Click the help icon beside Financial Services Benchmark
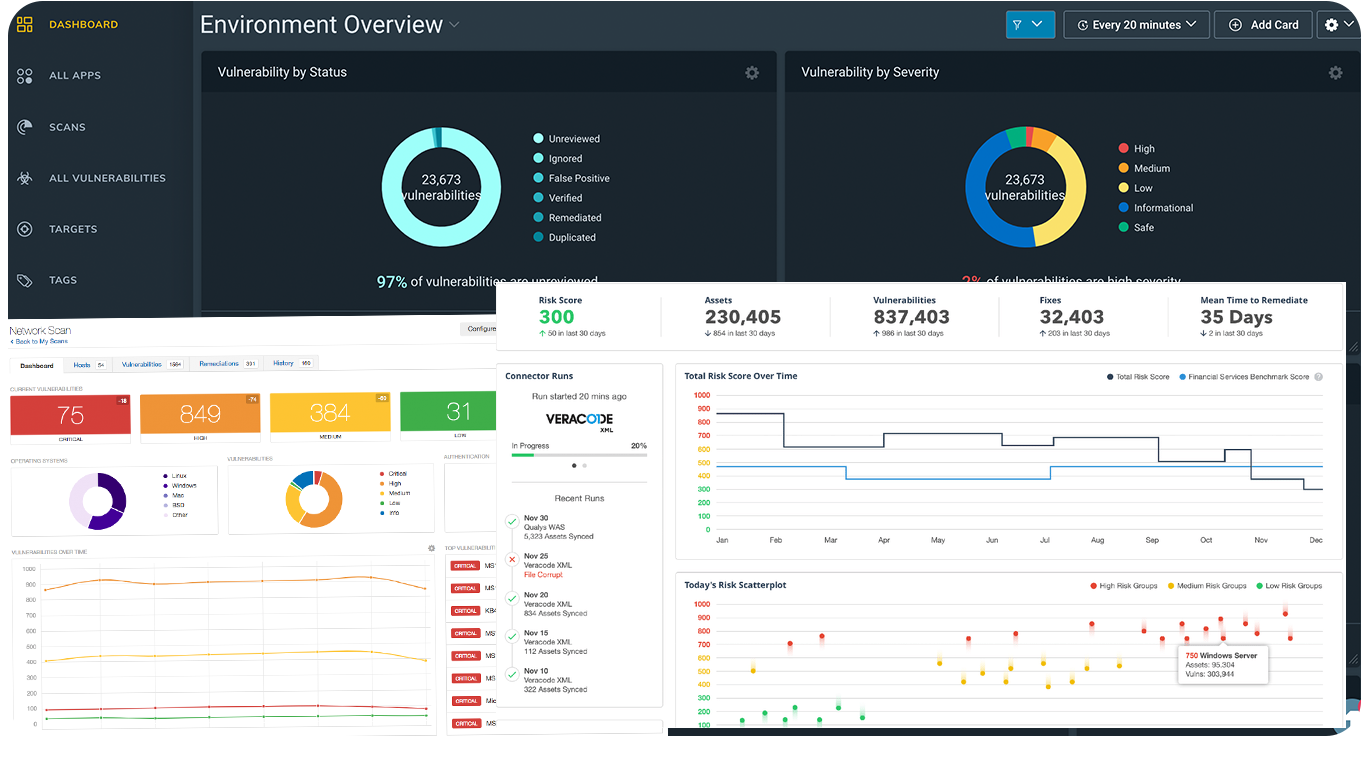The height and width of the screenshot is (768, 1366). pyautogui.click(x=1318, y=377)
